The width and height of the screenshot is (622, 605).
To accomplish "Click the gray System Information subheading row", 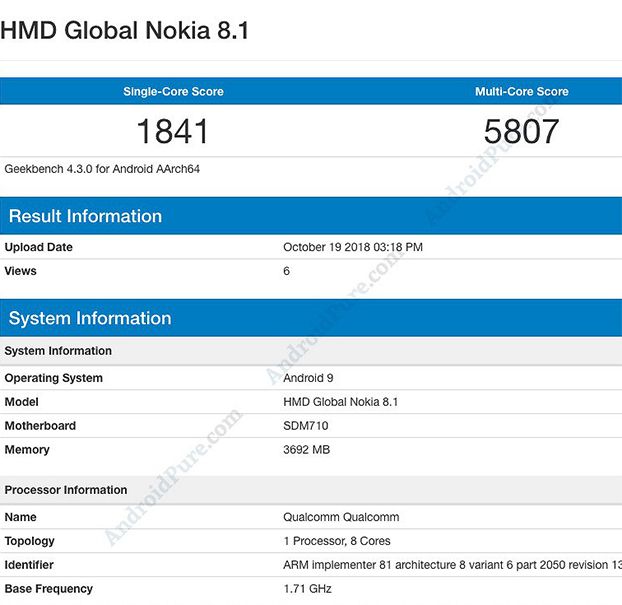I will pyautogui.click(x=311, y=351).
